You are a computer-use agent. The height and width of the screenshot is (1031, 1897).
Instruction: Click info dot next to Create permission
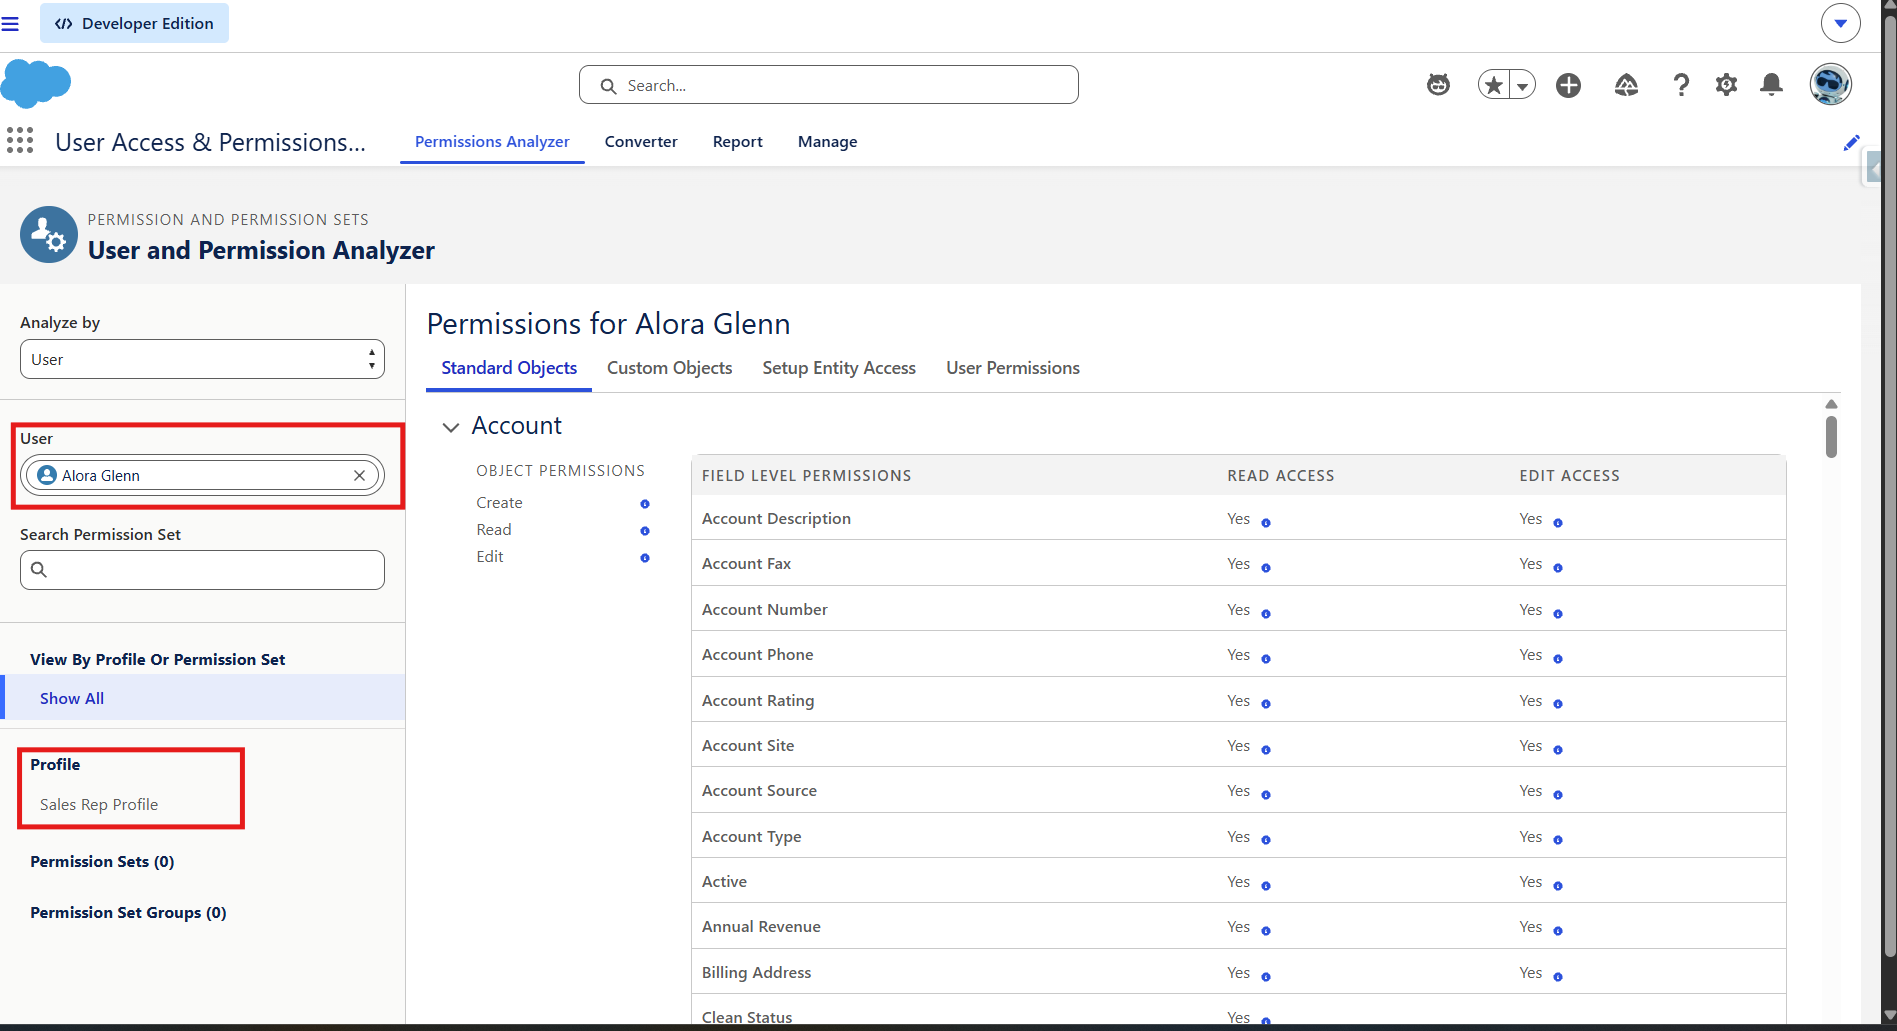coord(645,504)
